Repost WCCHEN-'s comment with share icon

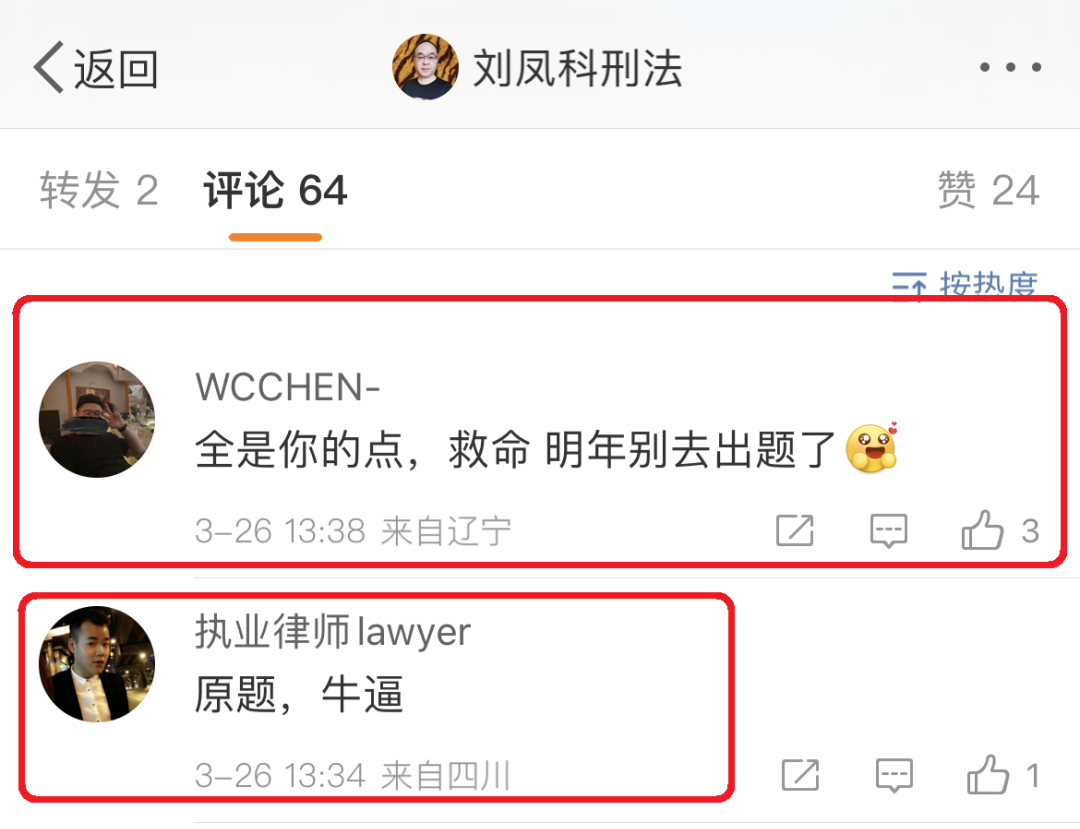[795, 531]
